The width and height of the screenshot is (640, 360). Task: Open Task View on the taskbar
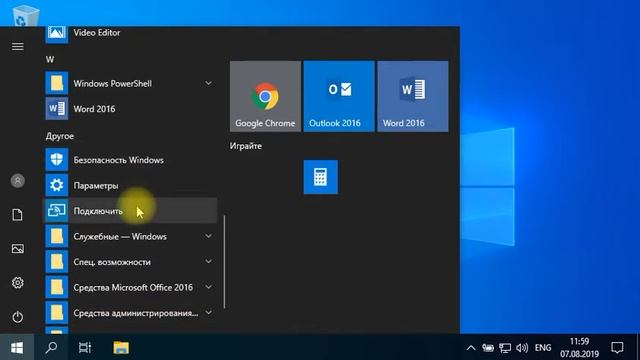(85, 348)
